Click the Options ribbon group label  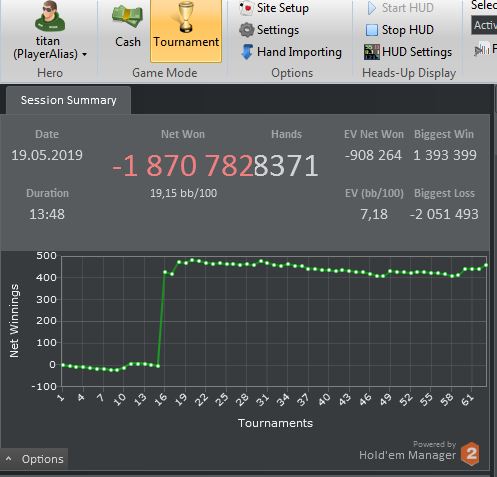pos(292,73)
